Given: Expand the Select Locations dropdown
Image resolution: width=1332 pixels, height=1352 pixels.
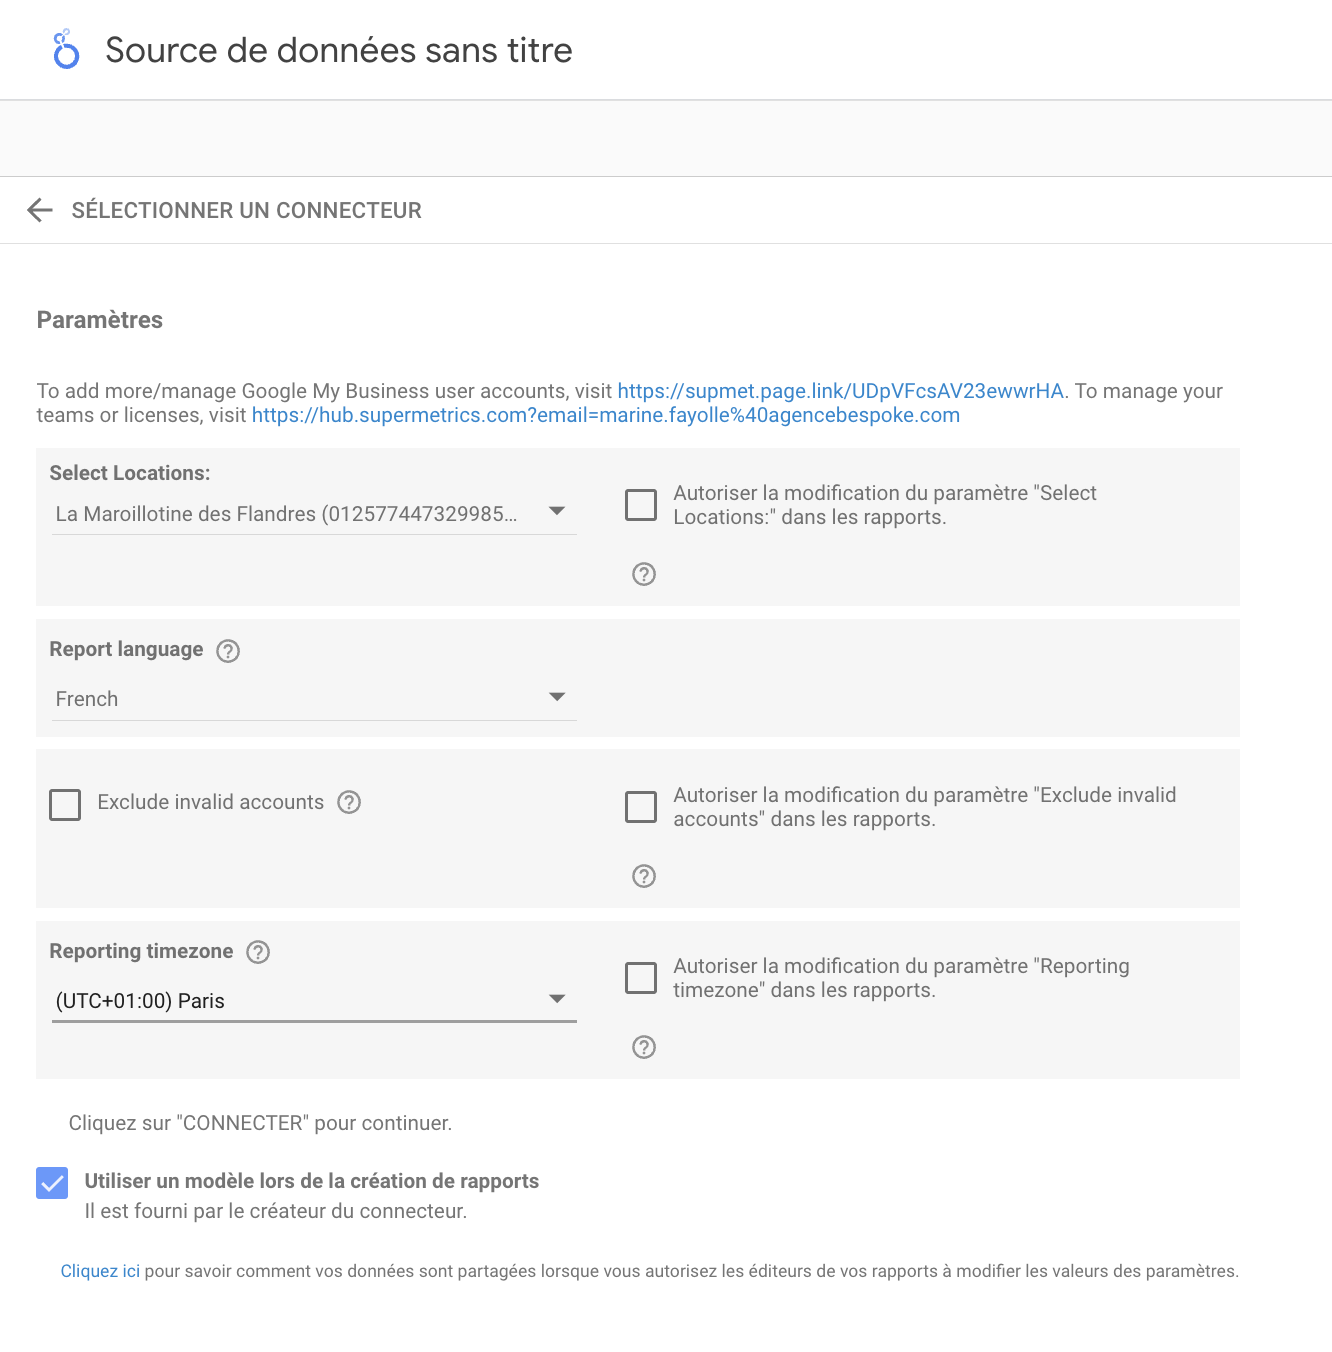Looking at the screenshot, I should pos(314,514).
